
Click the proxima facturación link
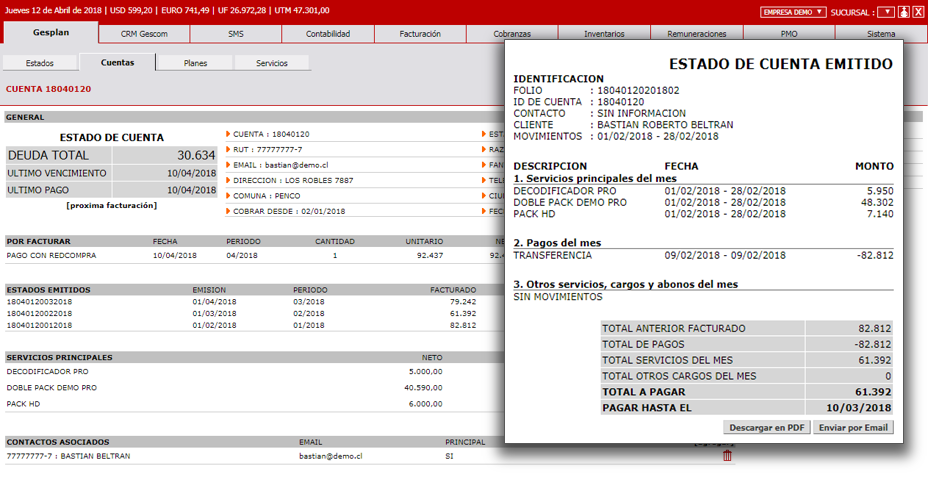point(111,205)
